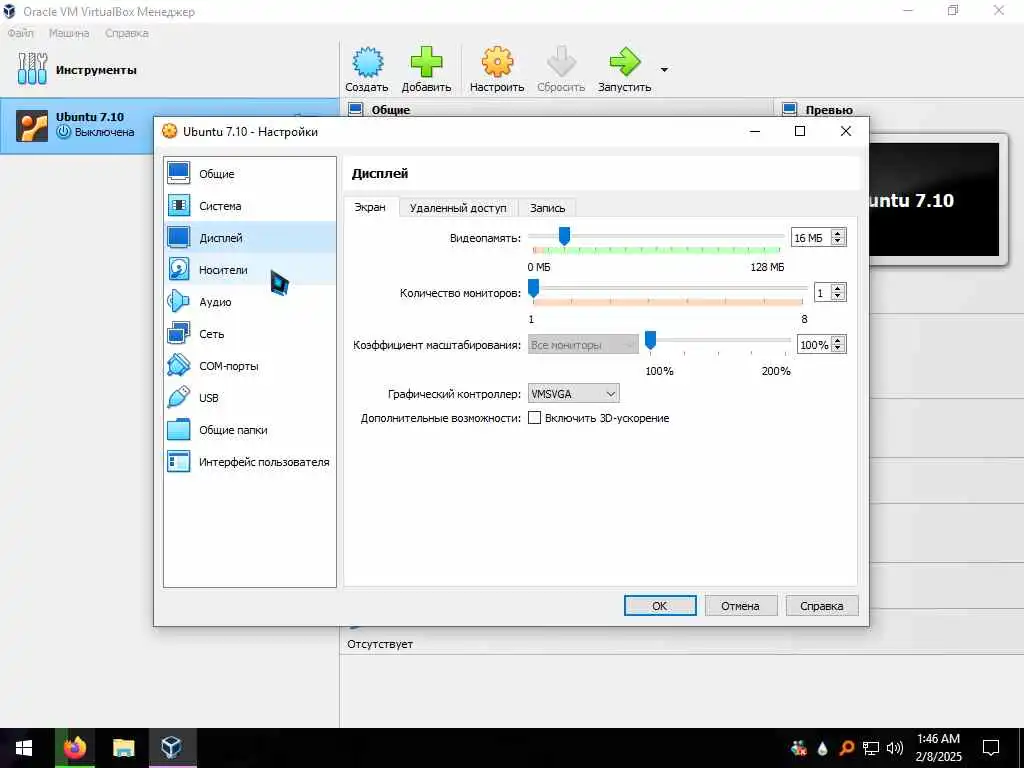Click the Сбросить discard toolbar icon

point(561,69)
